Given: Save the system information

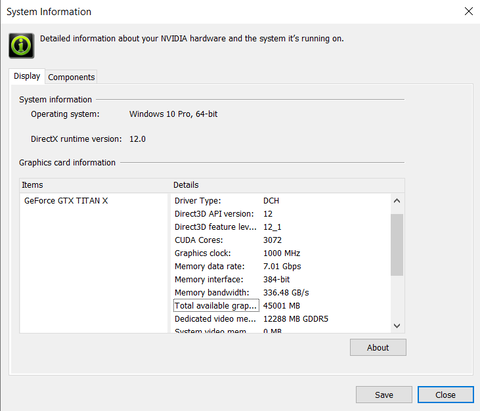Looking at the screenshot, I should pyautogui.click(x=384, y=395).
